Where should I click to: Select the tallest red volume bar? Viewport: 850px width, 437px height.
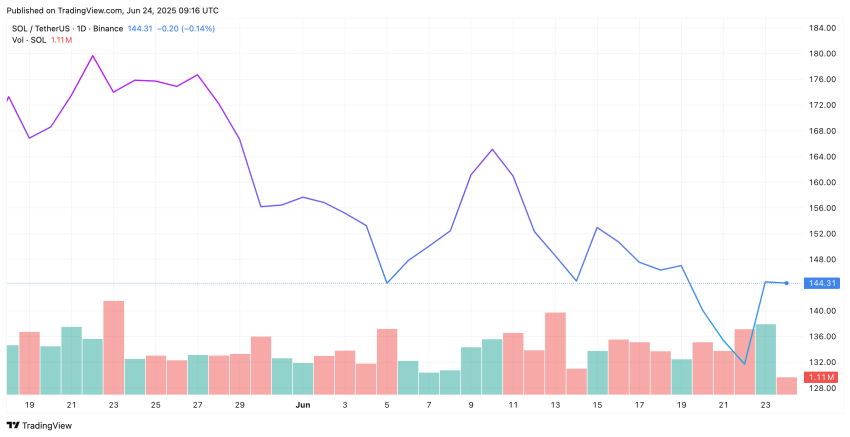[x=113, y=347]
